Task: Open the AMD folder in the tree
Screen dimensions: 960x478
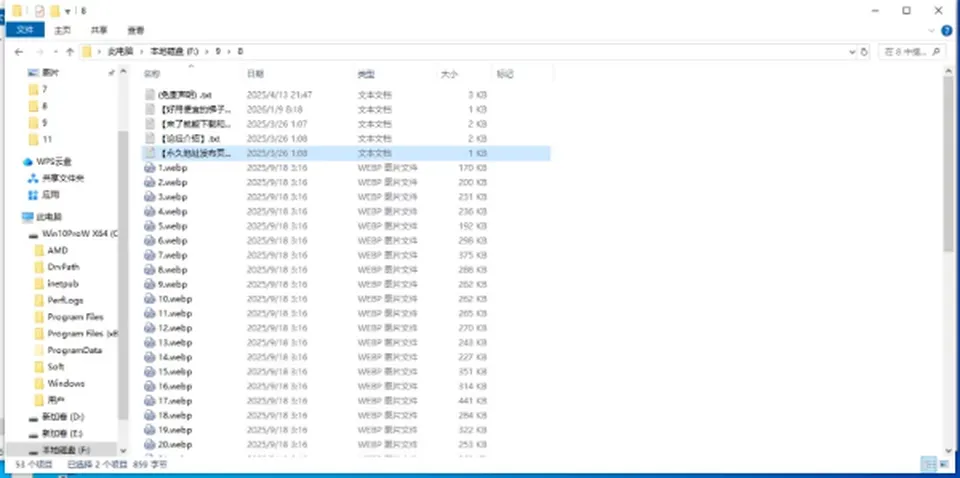Action: (x=58, y=250)
